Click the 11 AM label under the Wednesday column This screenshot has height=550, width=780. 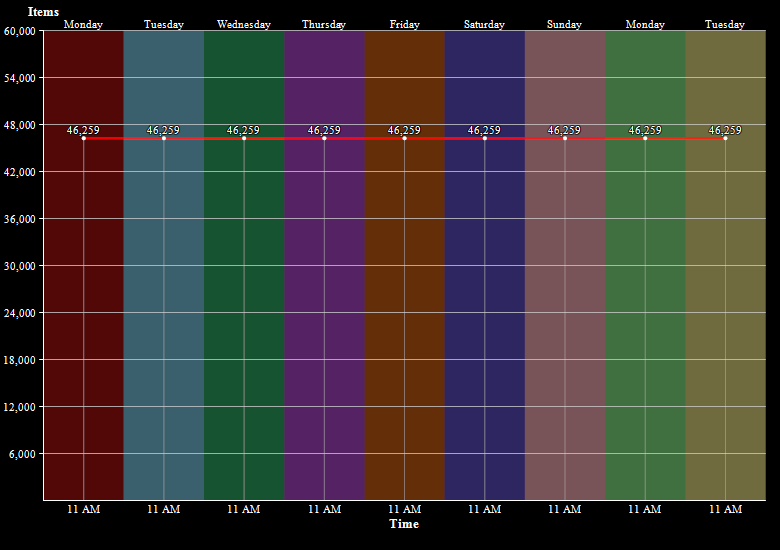point(244,509)
